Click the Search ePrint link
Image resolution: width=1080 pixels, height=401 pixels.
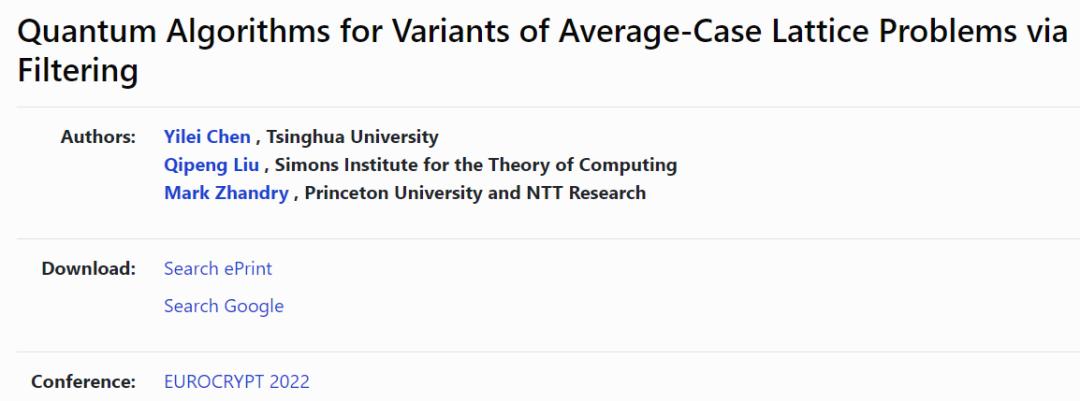coord(218,268)
